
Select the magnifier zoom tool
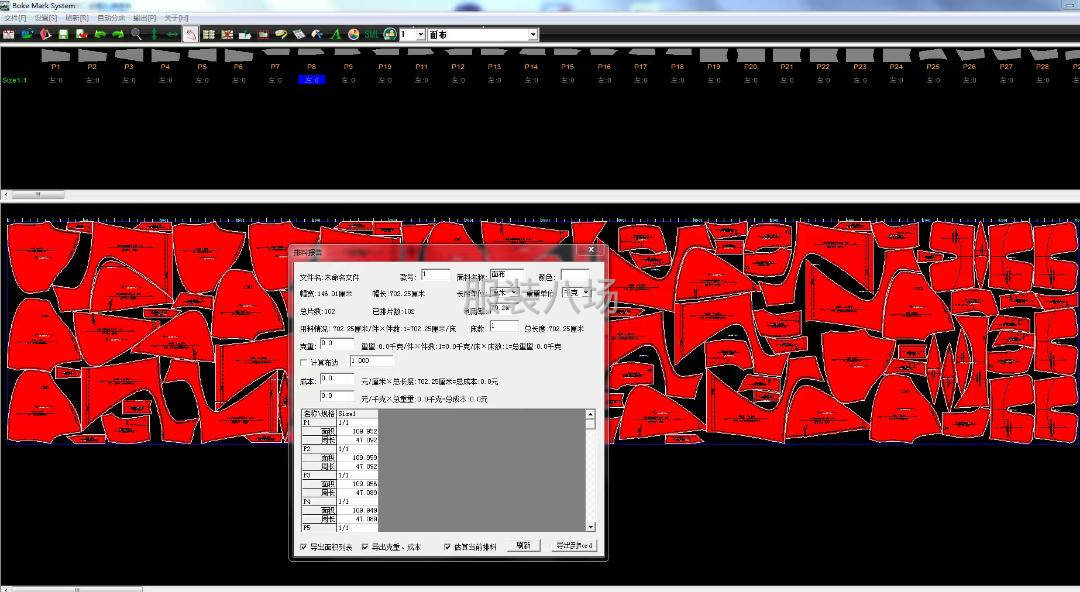point(136,34)
